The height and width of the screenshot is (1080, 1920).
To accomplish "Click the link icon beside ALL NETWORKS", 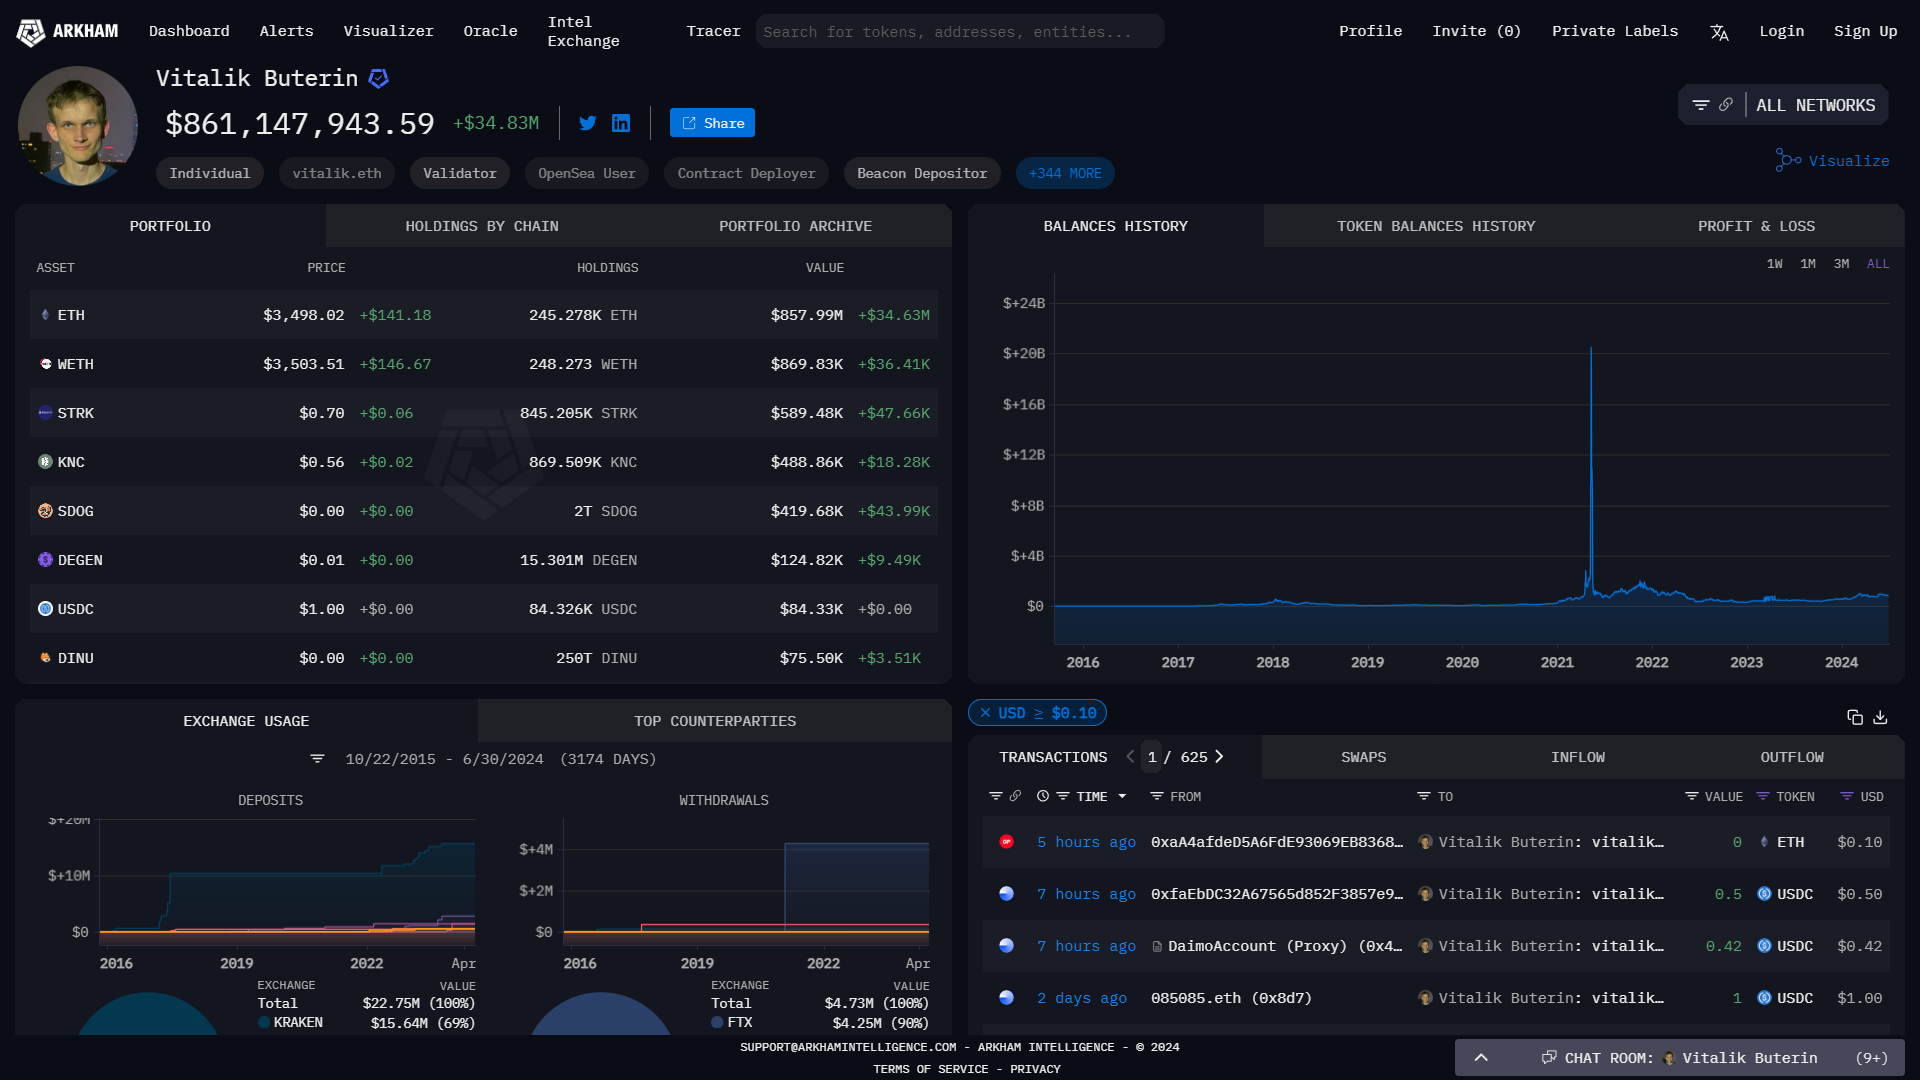I will (x=1726, y=105).
